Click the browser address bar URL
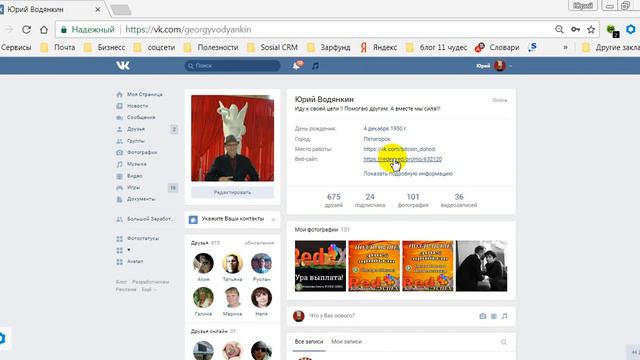640x360 pixels. click(188, 29)
